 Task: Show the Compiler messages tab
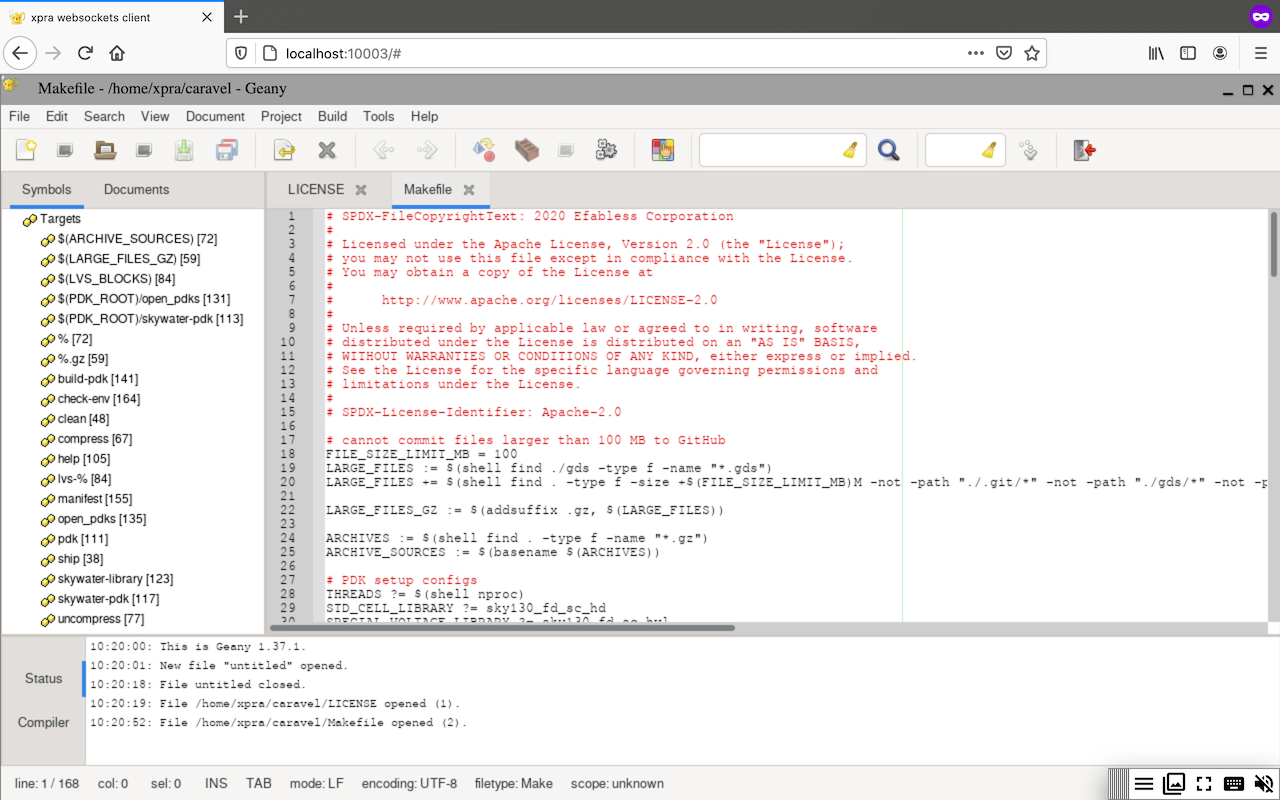pyautogui.click(x=43, y=722)
